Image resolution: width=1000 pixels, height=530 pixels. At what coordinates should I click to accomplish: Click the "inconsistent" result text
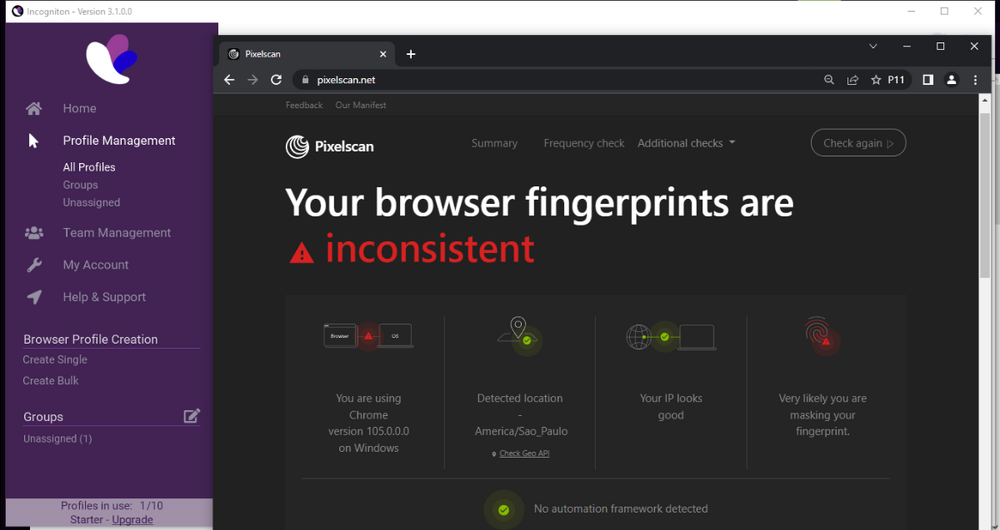point(429,249)
